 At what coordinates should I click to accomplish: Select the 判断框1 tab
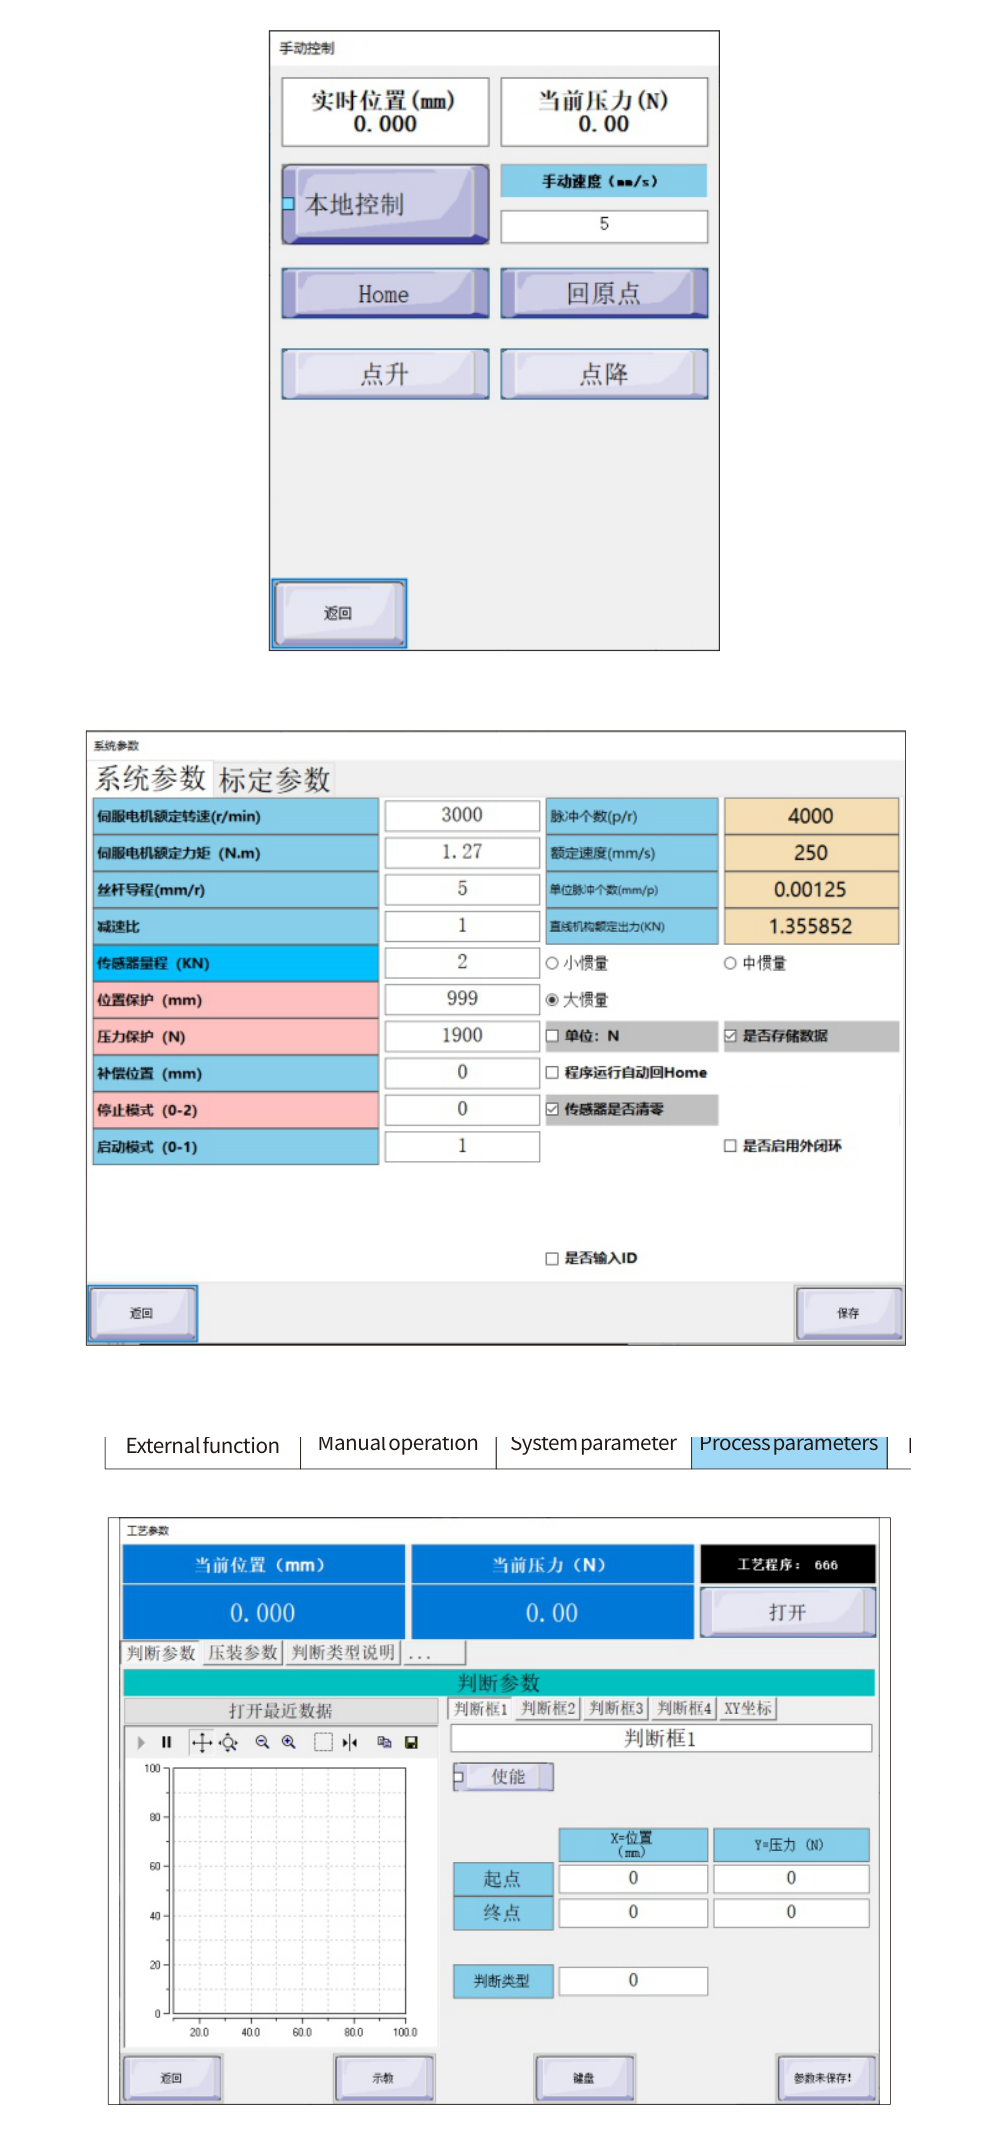(x=481, y=1709)
